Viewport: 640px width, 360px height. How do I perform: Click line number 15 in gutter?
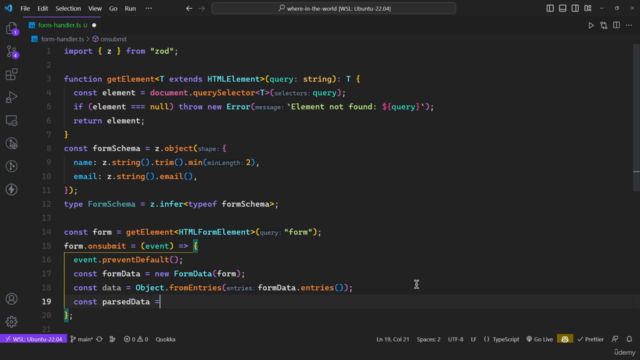(x=46, y=246)
